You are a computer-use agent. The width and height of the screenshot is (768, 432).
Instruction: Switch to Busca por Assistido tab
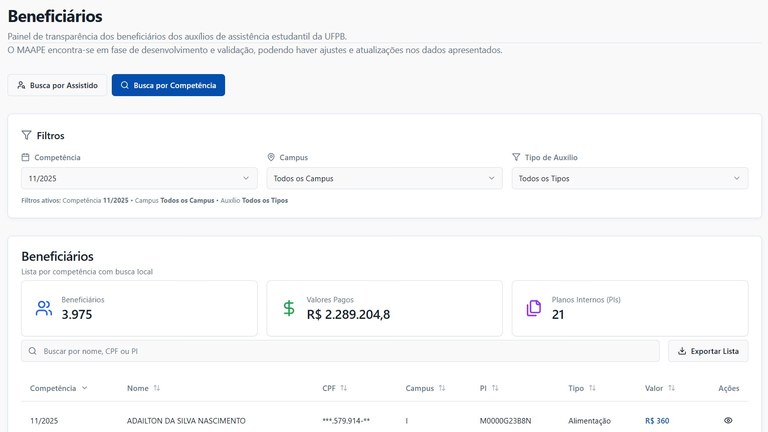coord(57,85)
